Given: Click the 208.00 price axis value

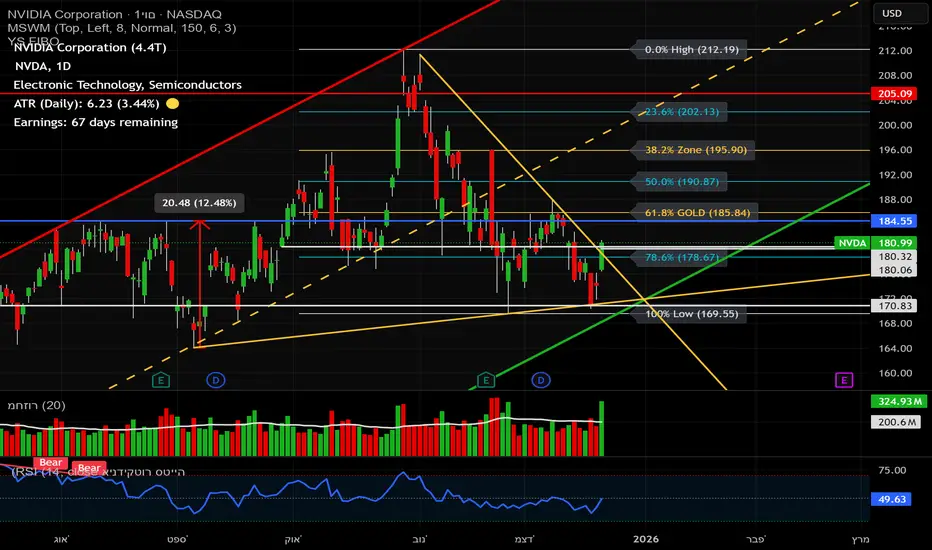Looking at the screenshot, I should [x=895, y=76].
